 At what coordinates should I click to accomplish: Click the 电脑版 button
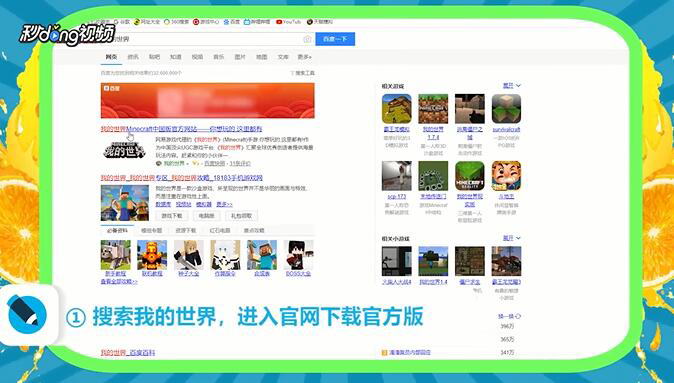tap(206, 216)
